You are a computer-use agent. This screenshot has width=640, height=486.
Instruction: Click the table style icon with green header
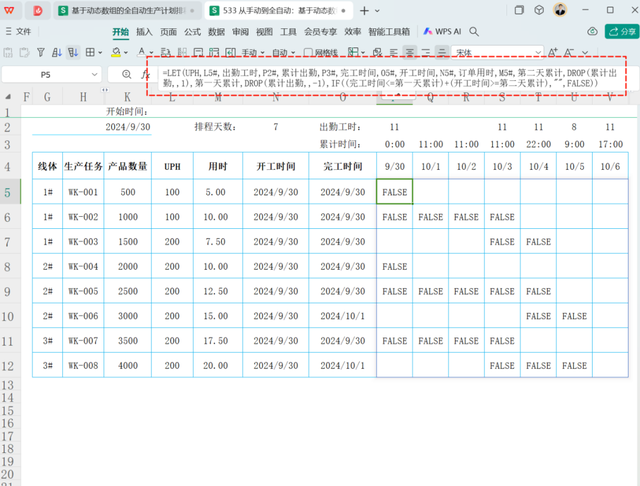pyautogui.click(x=214, y=52)
